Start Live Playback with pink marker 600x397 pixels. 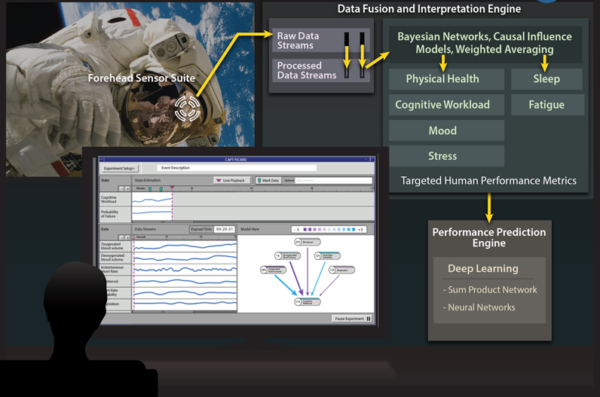click(232, 180)
